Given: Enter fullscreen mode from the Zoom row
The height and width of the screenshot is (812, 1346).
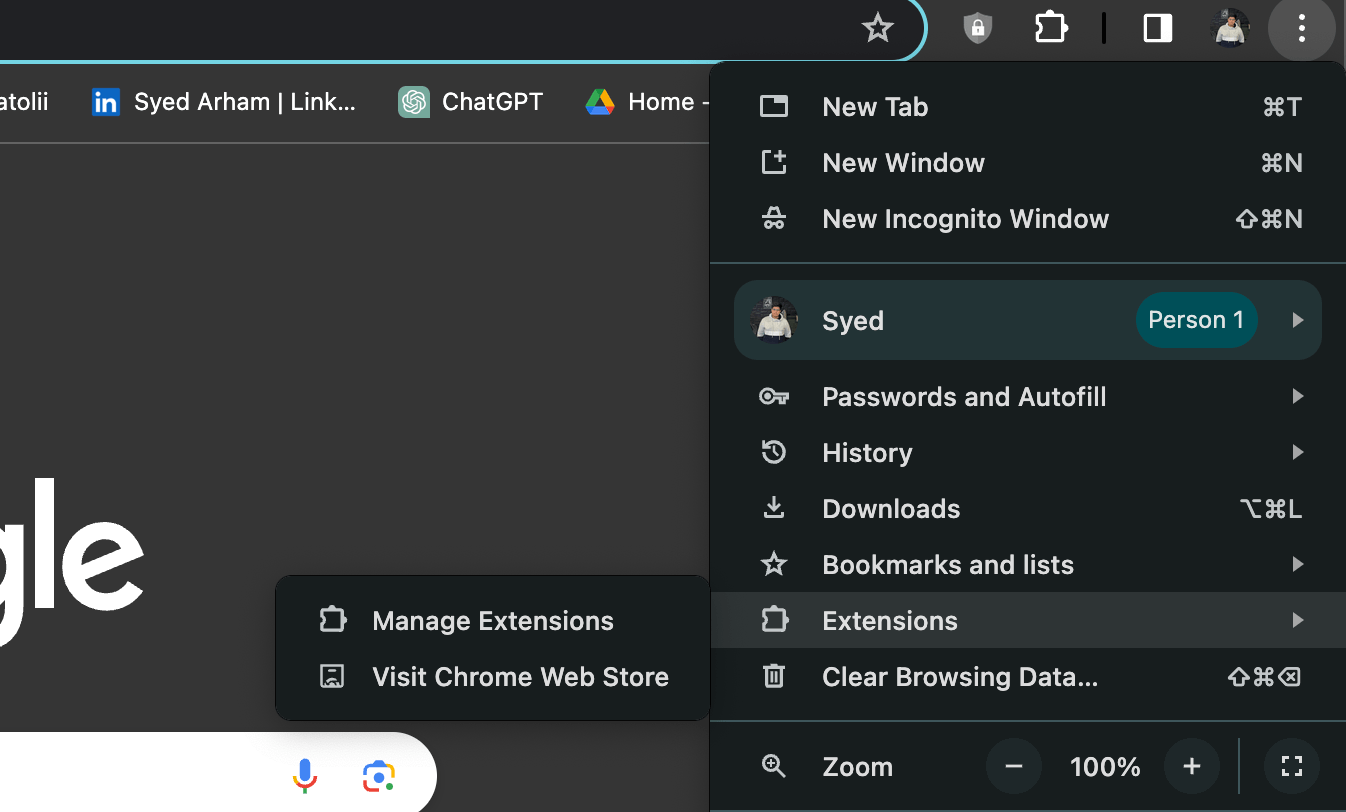Looking at the screenshot, I should [1291, 767].
